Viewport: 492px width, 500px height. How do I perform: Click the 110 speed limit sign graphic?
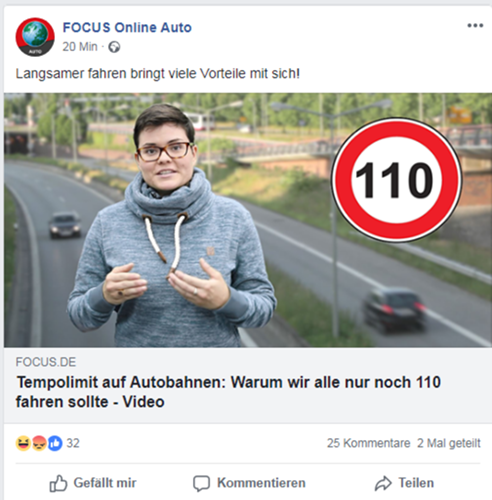tap(396, 180)
